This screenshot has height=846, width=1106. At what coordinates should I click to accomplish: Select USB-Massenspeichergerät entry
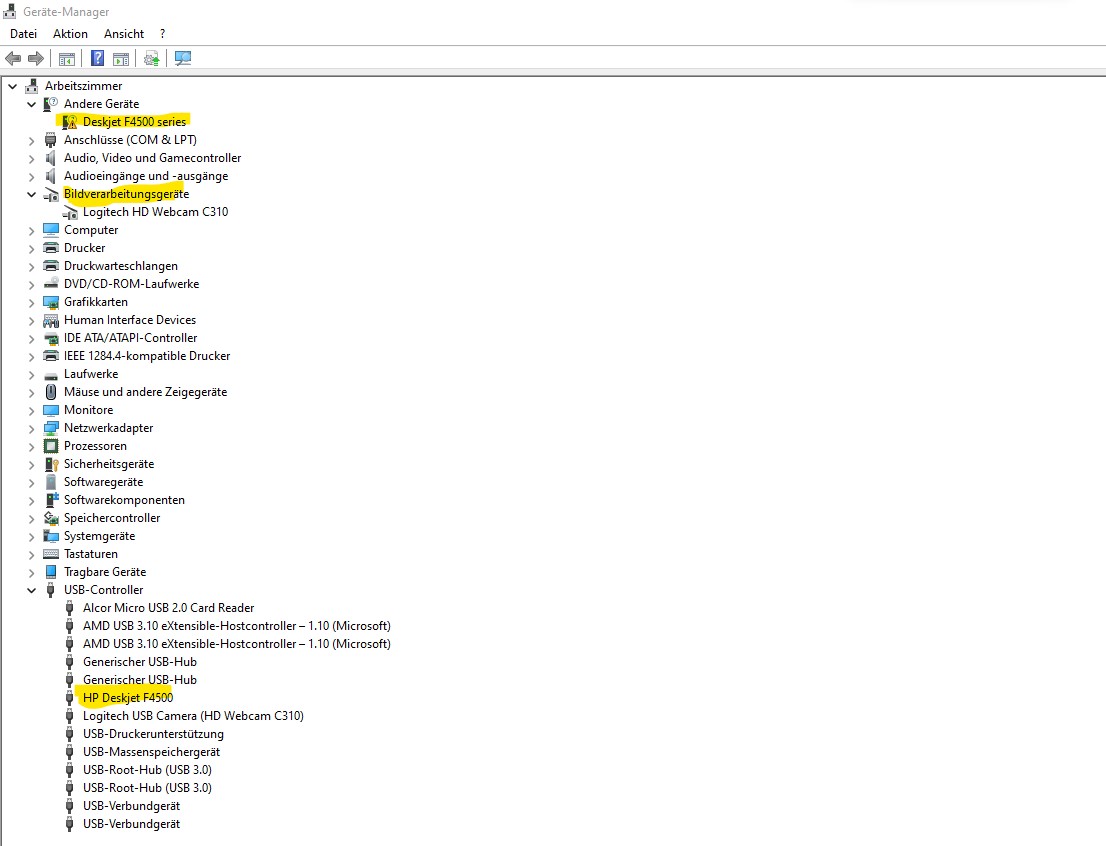(x=152, y=752)
